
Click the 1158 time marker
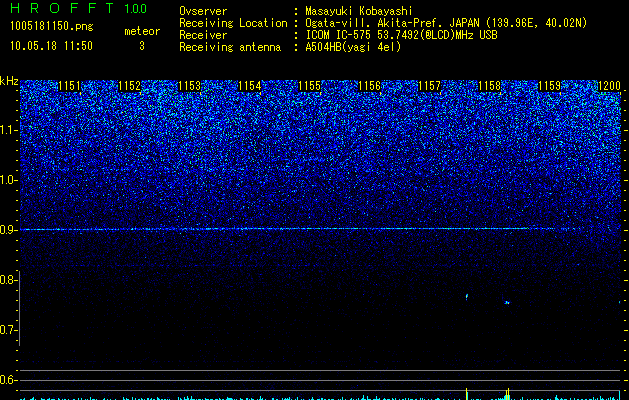(490, 86)
